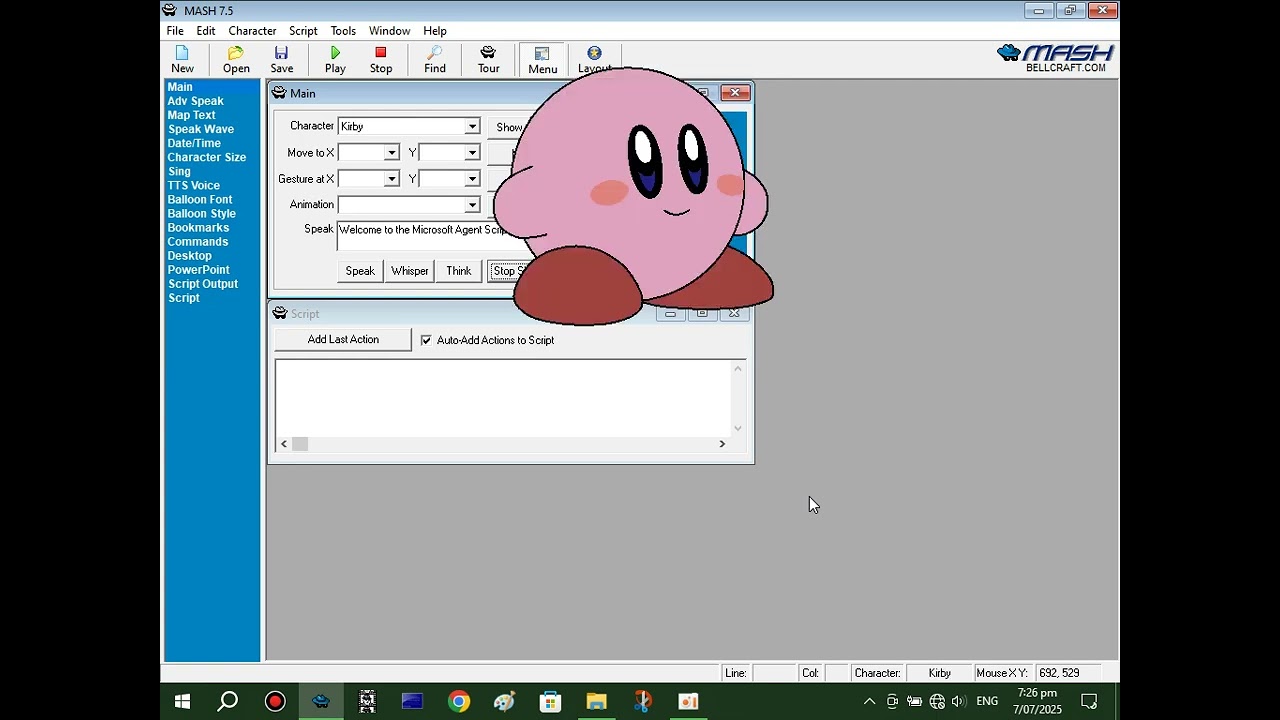Click the Kirby agent character
This screenshot has height=720, width=1280.
(x=632, y=196)
